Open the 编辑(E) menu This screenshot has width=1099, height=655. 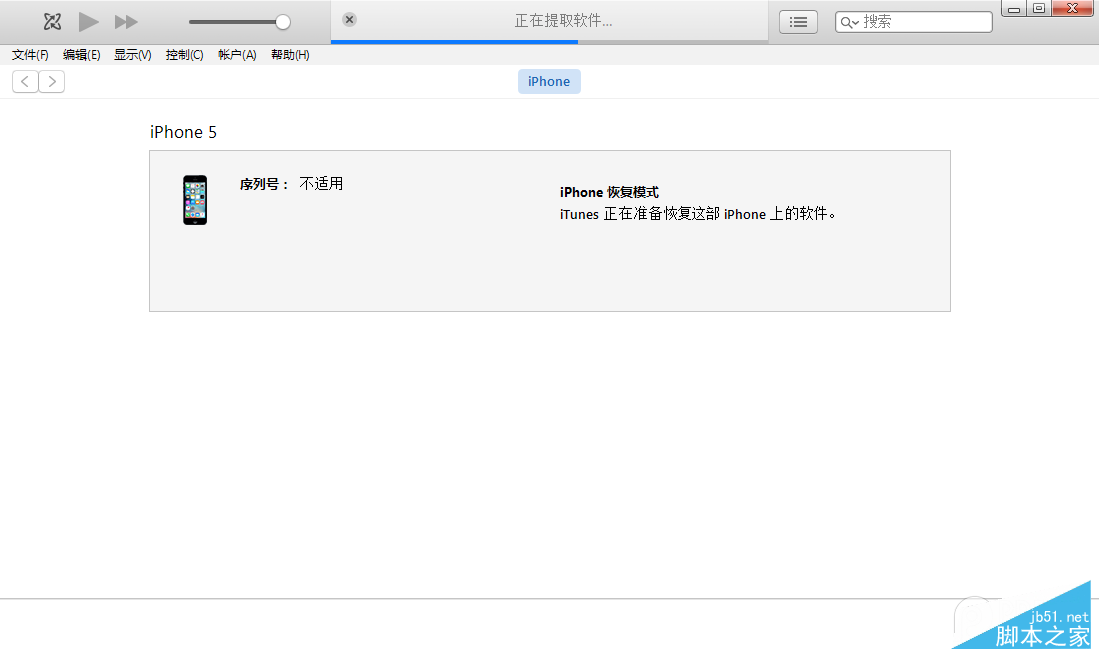point(81,55)
